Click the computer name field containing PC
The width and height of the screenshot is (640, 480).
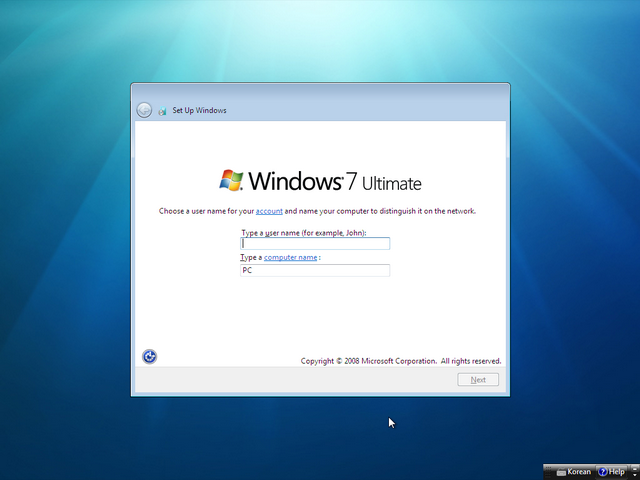point(315,270)
